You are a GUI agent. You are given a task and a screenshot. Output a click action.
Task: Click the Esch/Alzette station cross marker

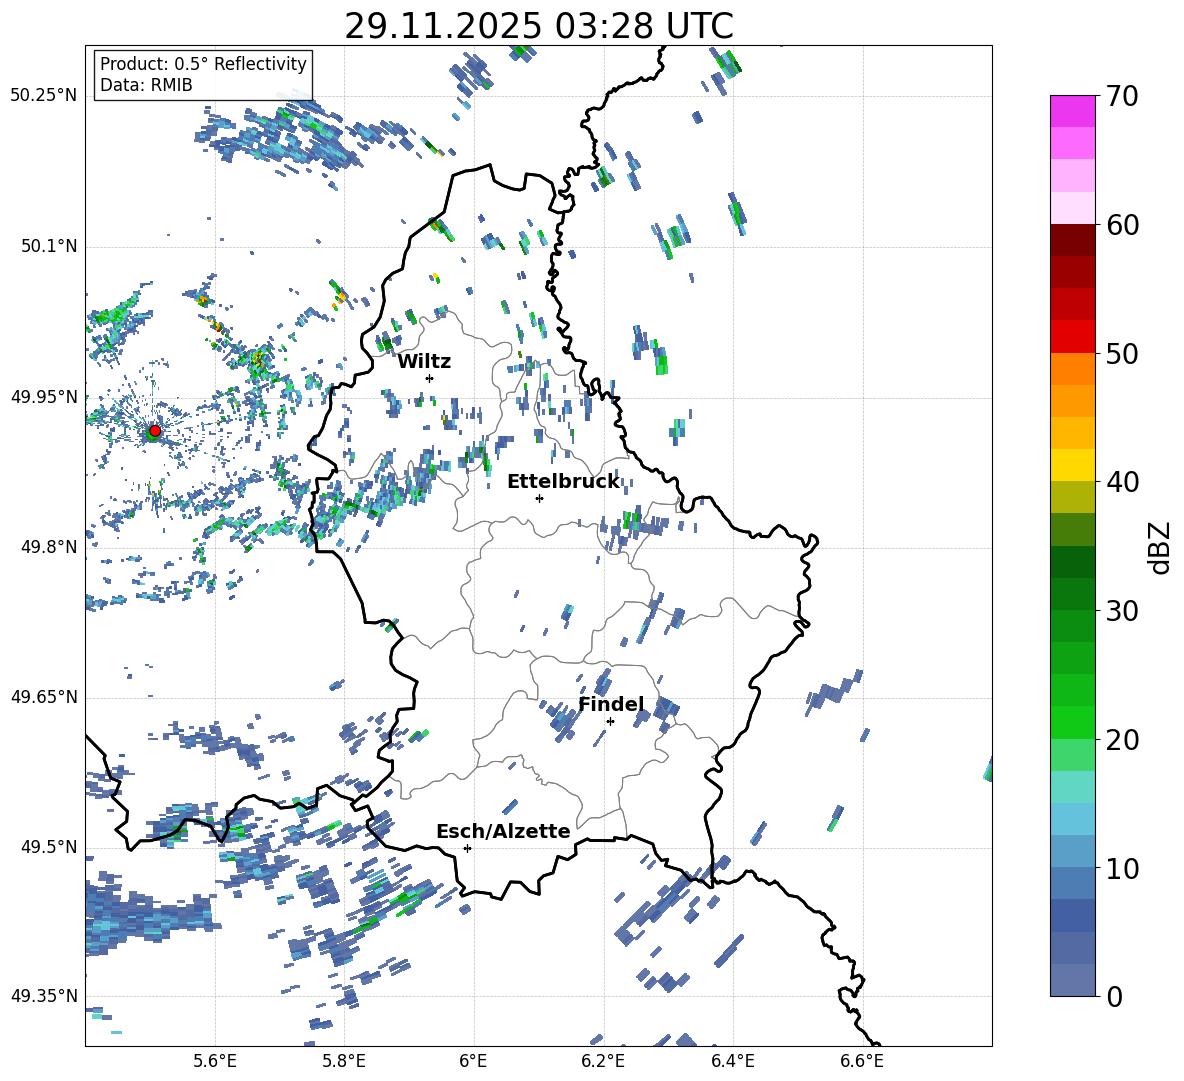click(x=467, y=848)
